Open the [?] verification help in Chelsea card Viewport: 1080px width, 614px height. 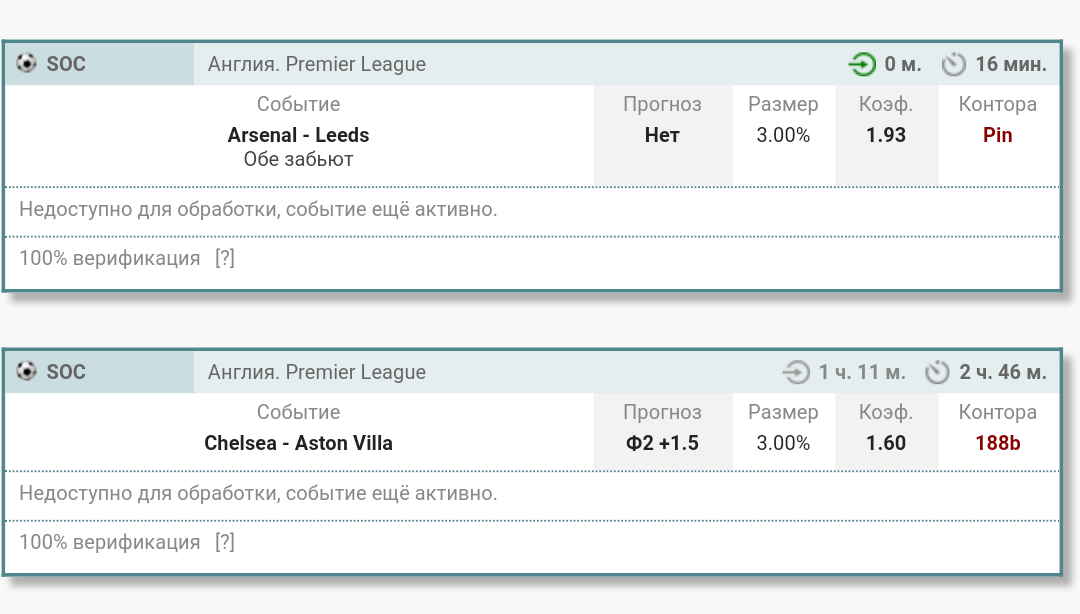pyautogui.click(x=225, y=543)
